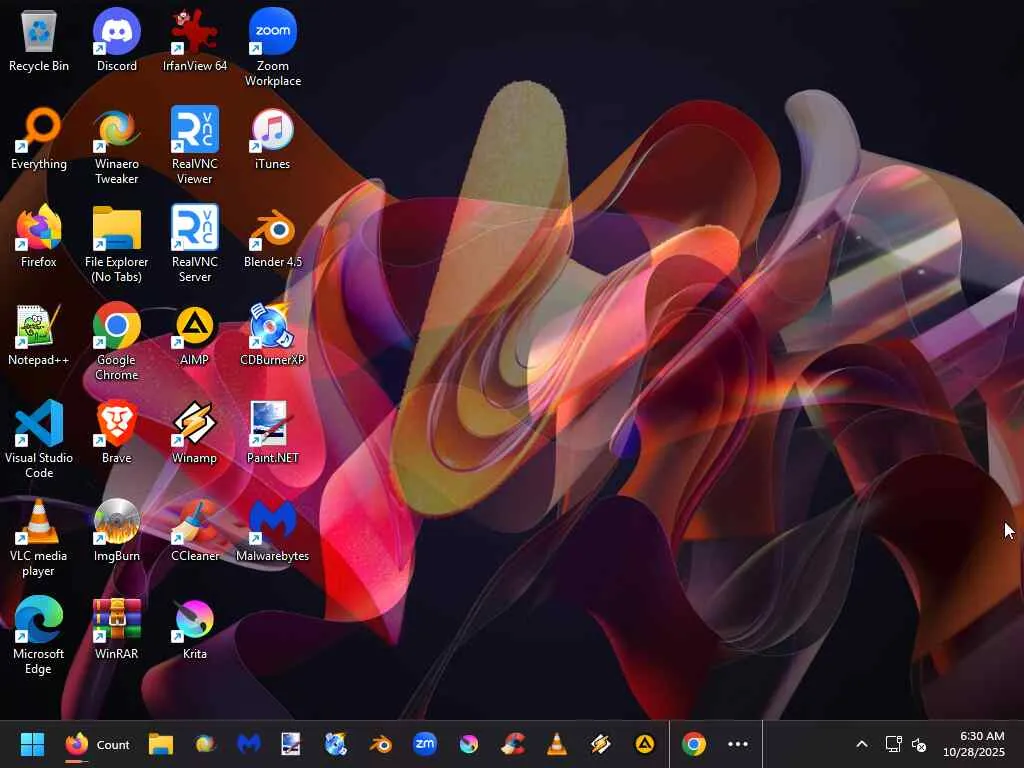This screenshot has height=768, width=1024.
Task: Click the Krita taskbar icon
Action: [x=468, y=744]
